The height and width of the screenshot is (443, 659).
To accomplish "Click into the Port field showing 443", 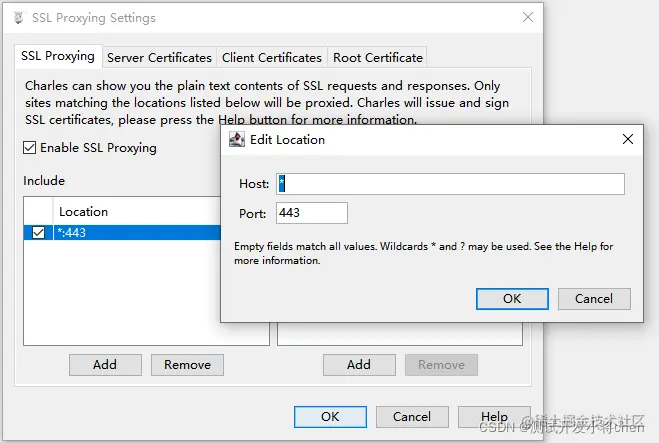I will (x=312, y=213).
